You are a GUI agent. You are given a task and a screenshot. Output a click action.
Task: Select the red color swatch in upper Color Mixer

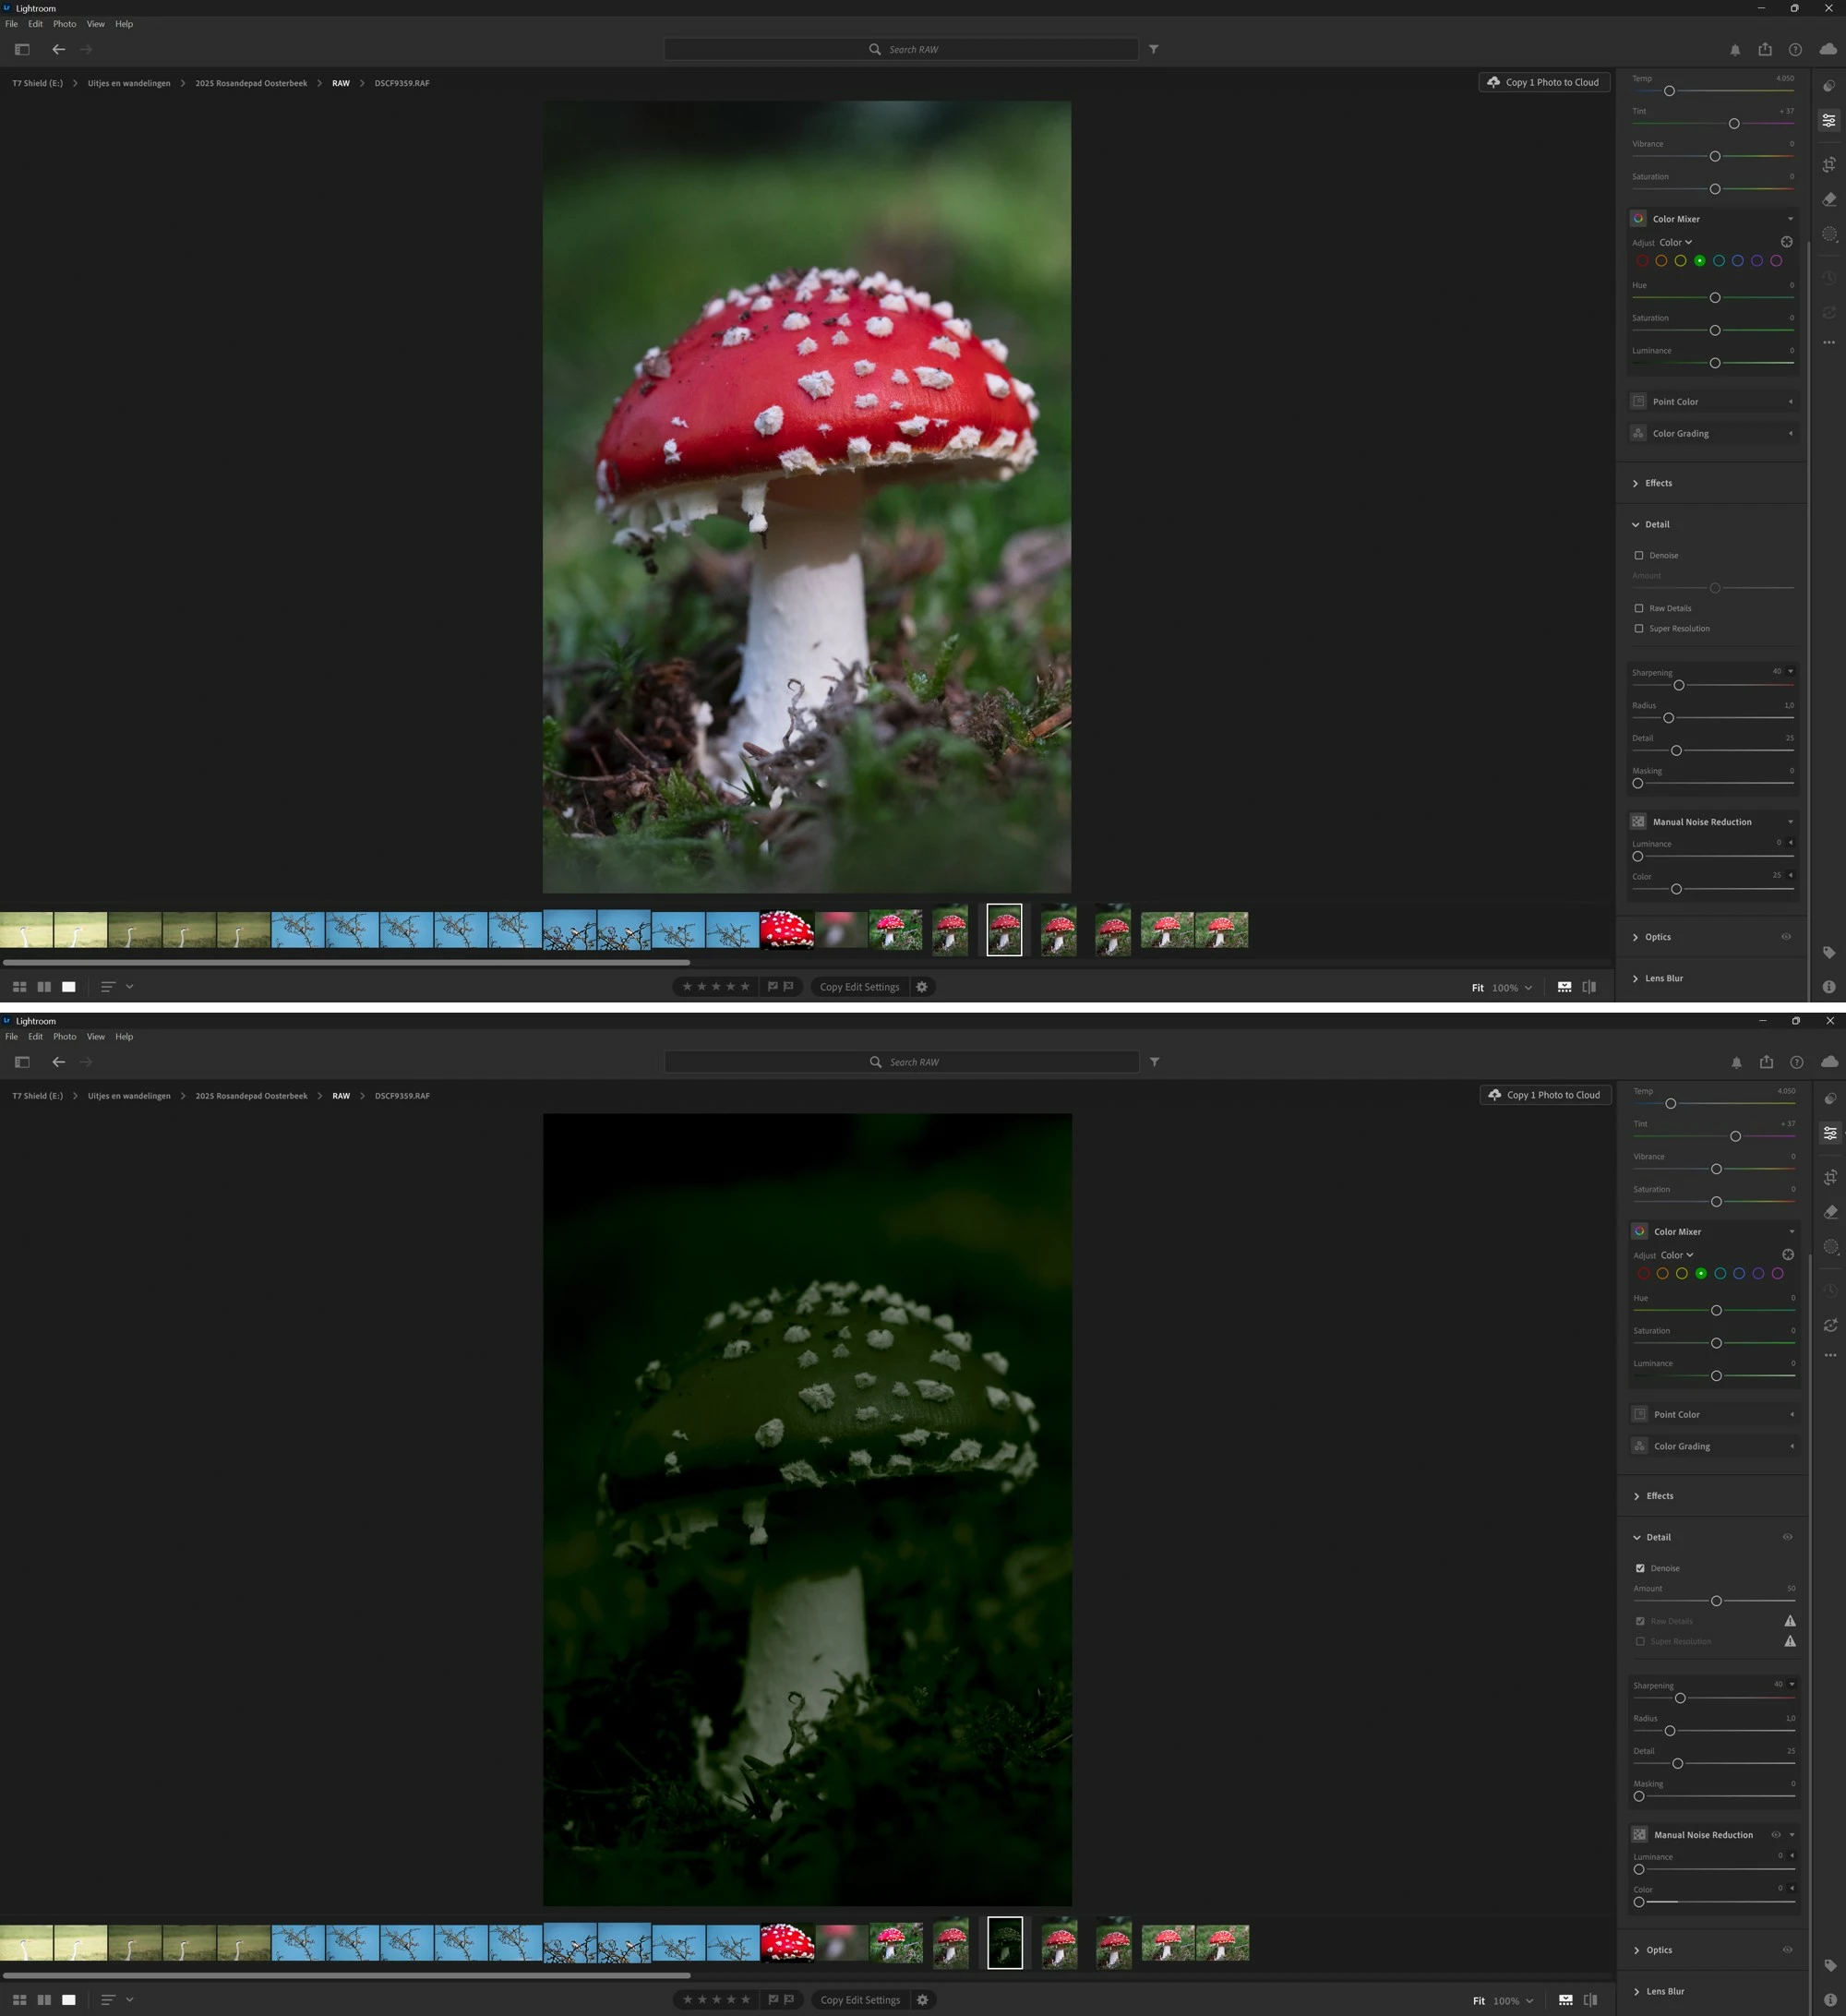click(1642, 261)
